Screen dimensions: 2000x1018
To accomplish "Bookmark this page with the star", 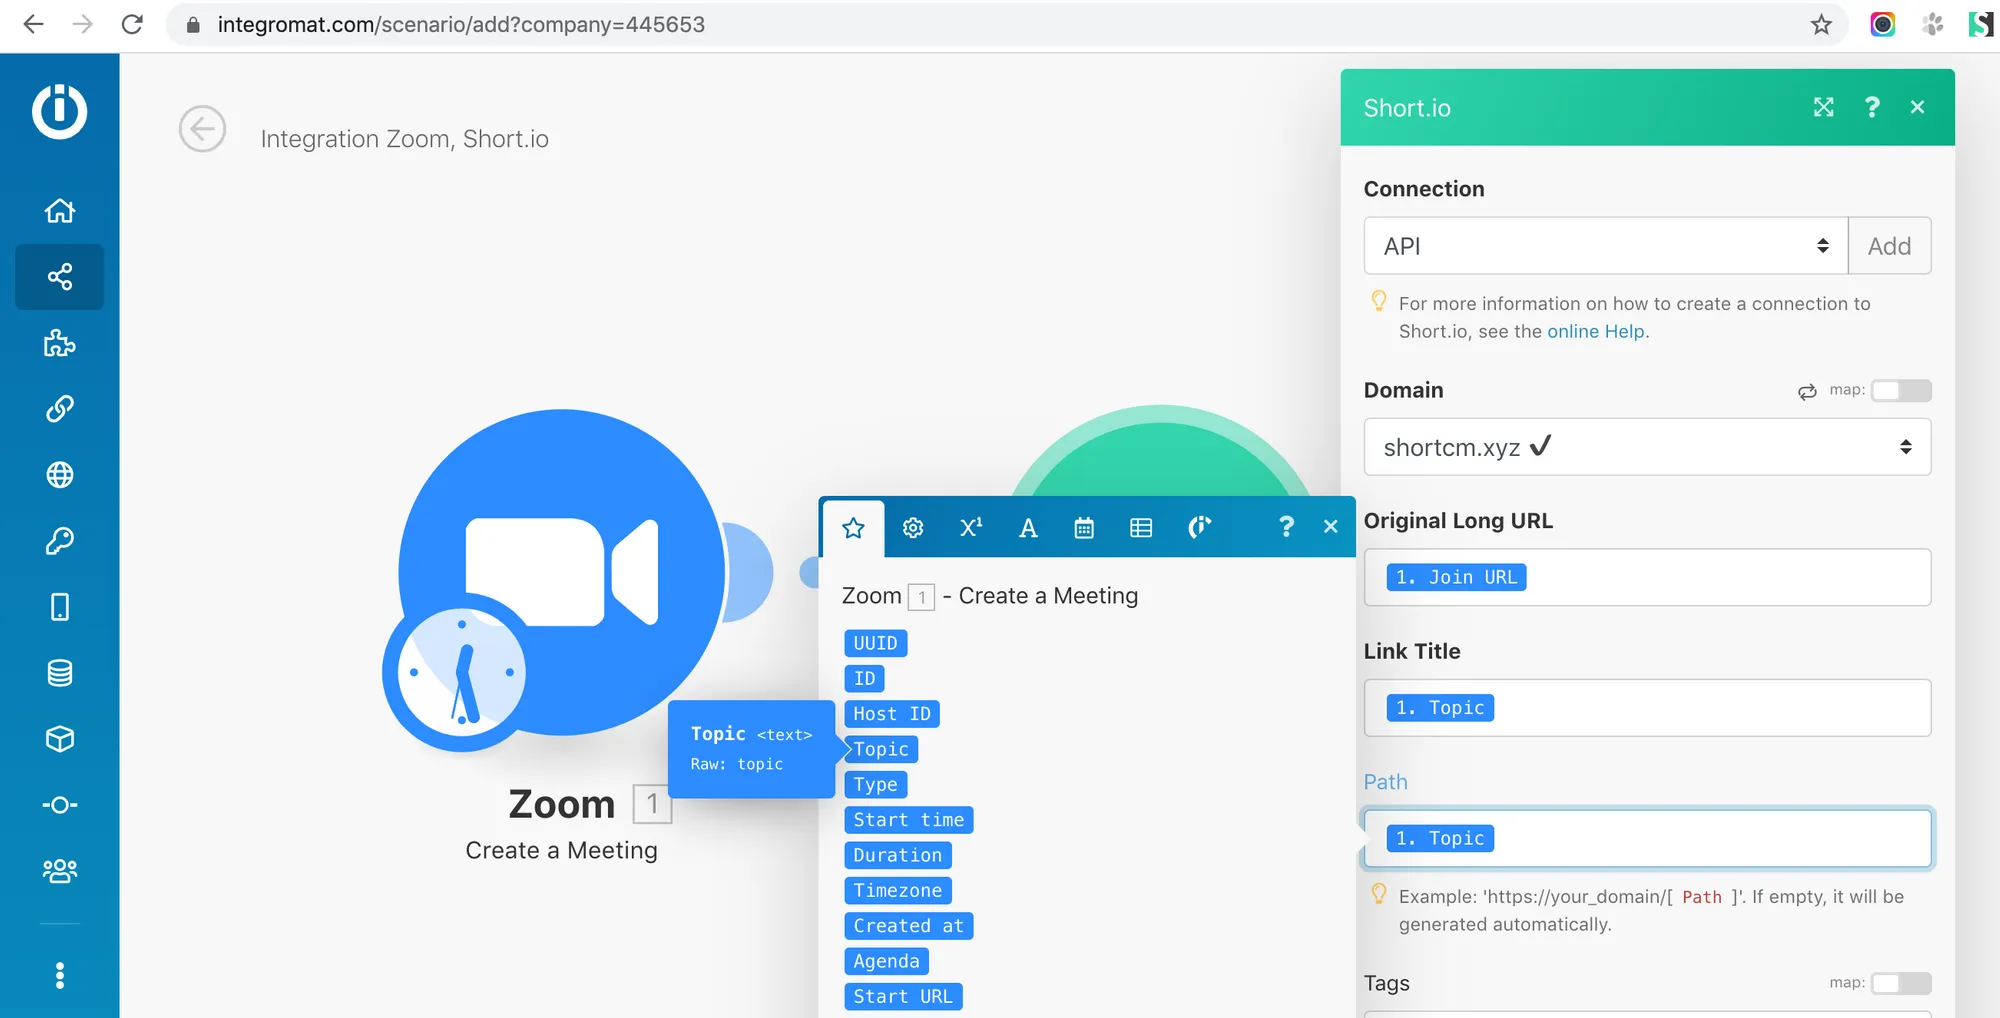I will click(x=1821, y=24).
